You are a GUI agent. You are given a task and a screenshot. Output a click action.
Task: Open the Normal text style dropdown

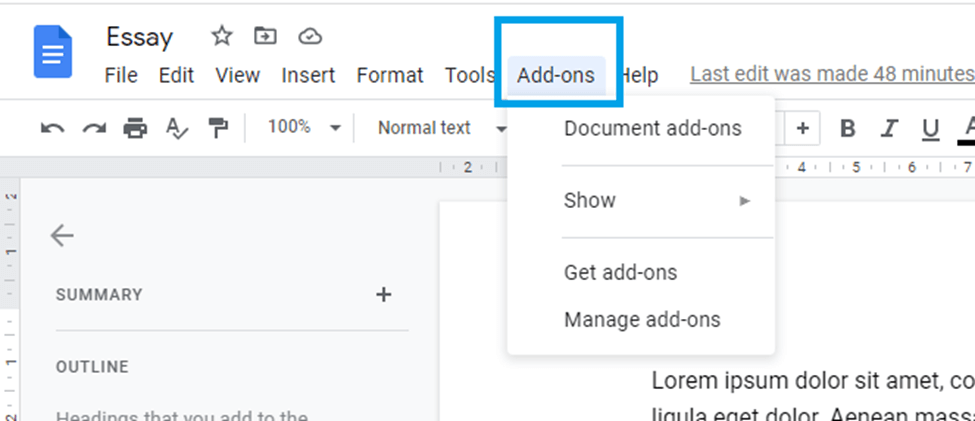(x=442, y=128)
